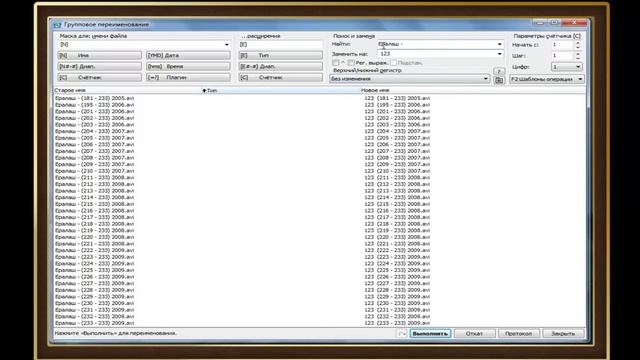
Task: Select old name Ералаш - (222 - 233) 2009.avi
Action: click(x=95, y=250)
